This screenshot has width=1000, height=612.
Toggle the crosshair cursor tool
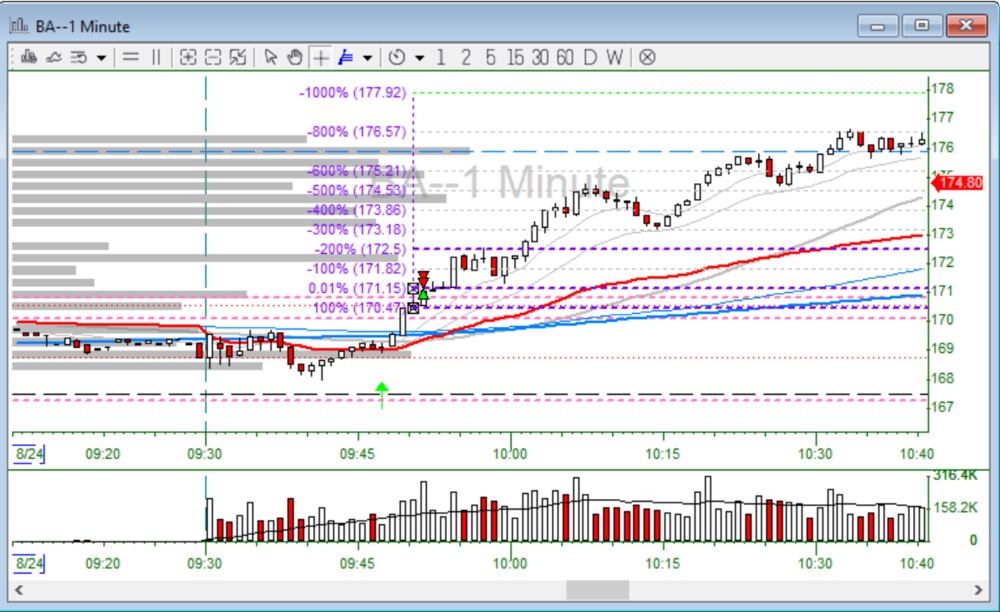tap(320, 57)
